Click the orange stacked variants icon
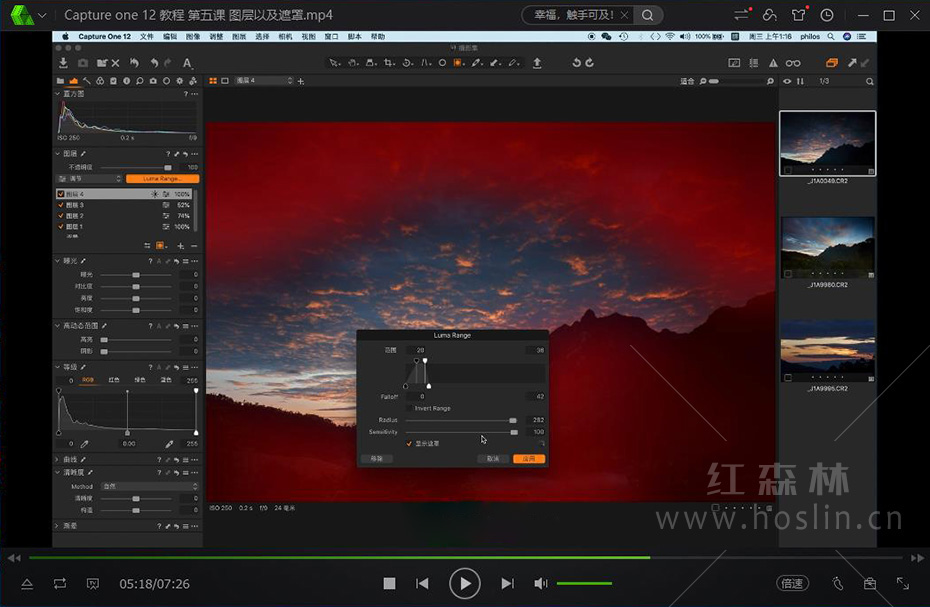The image size is (930, 607). [x=832, y=63]
